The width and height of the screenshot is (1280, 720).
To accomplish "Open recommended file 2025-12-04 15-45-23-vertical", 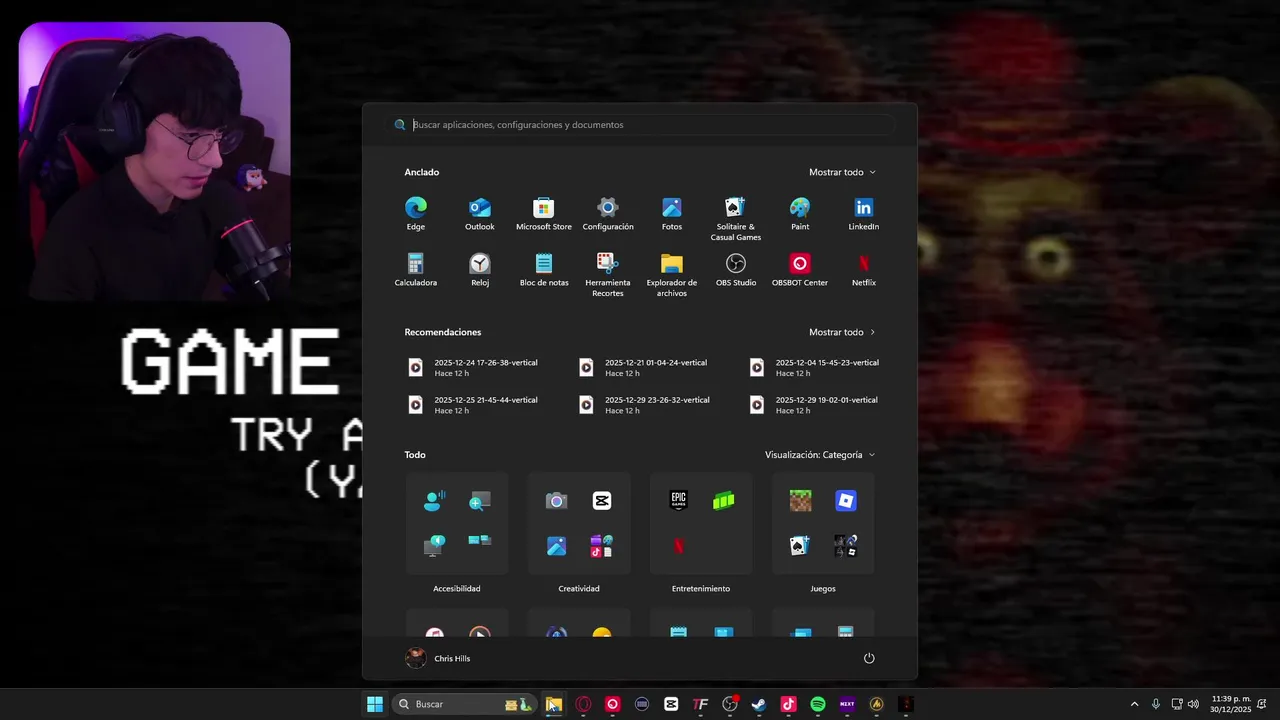I will pos(815,368).
